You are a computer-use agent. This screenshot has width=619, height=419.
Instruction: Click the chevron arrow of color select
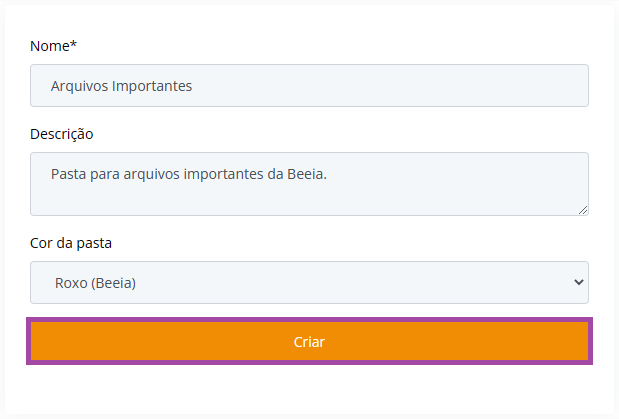click(579, 282)
